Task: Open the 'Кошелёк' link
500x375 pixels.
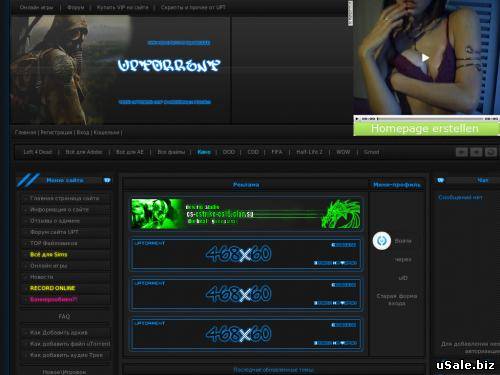Action: 106,133
